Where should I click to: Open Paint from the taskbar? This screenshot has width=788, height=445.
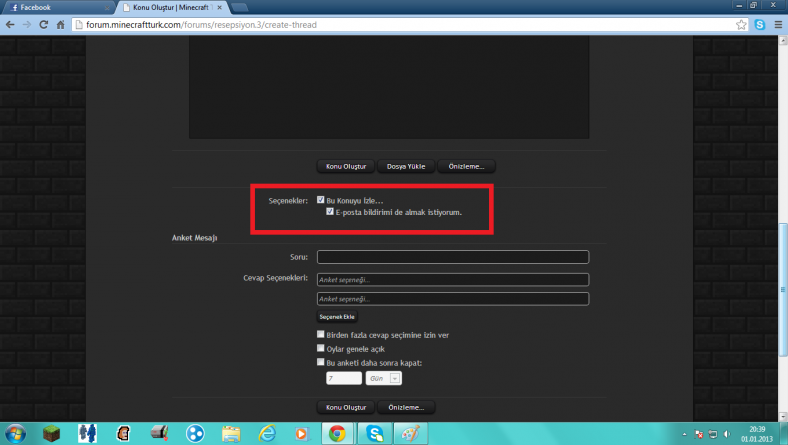click(x=411, y=433)
